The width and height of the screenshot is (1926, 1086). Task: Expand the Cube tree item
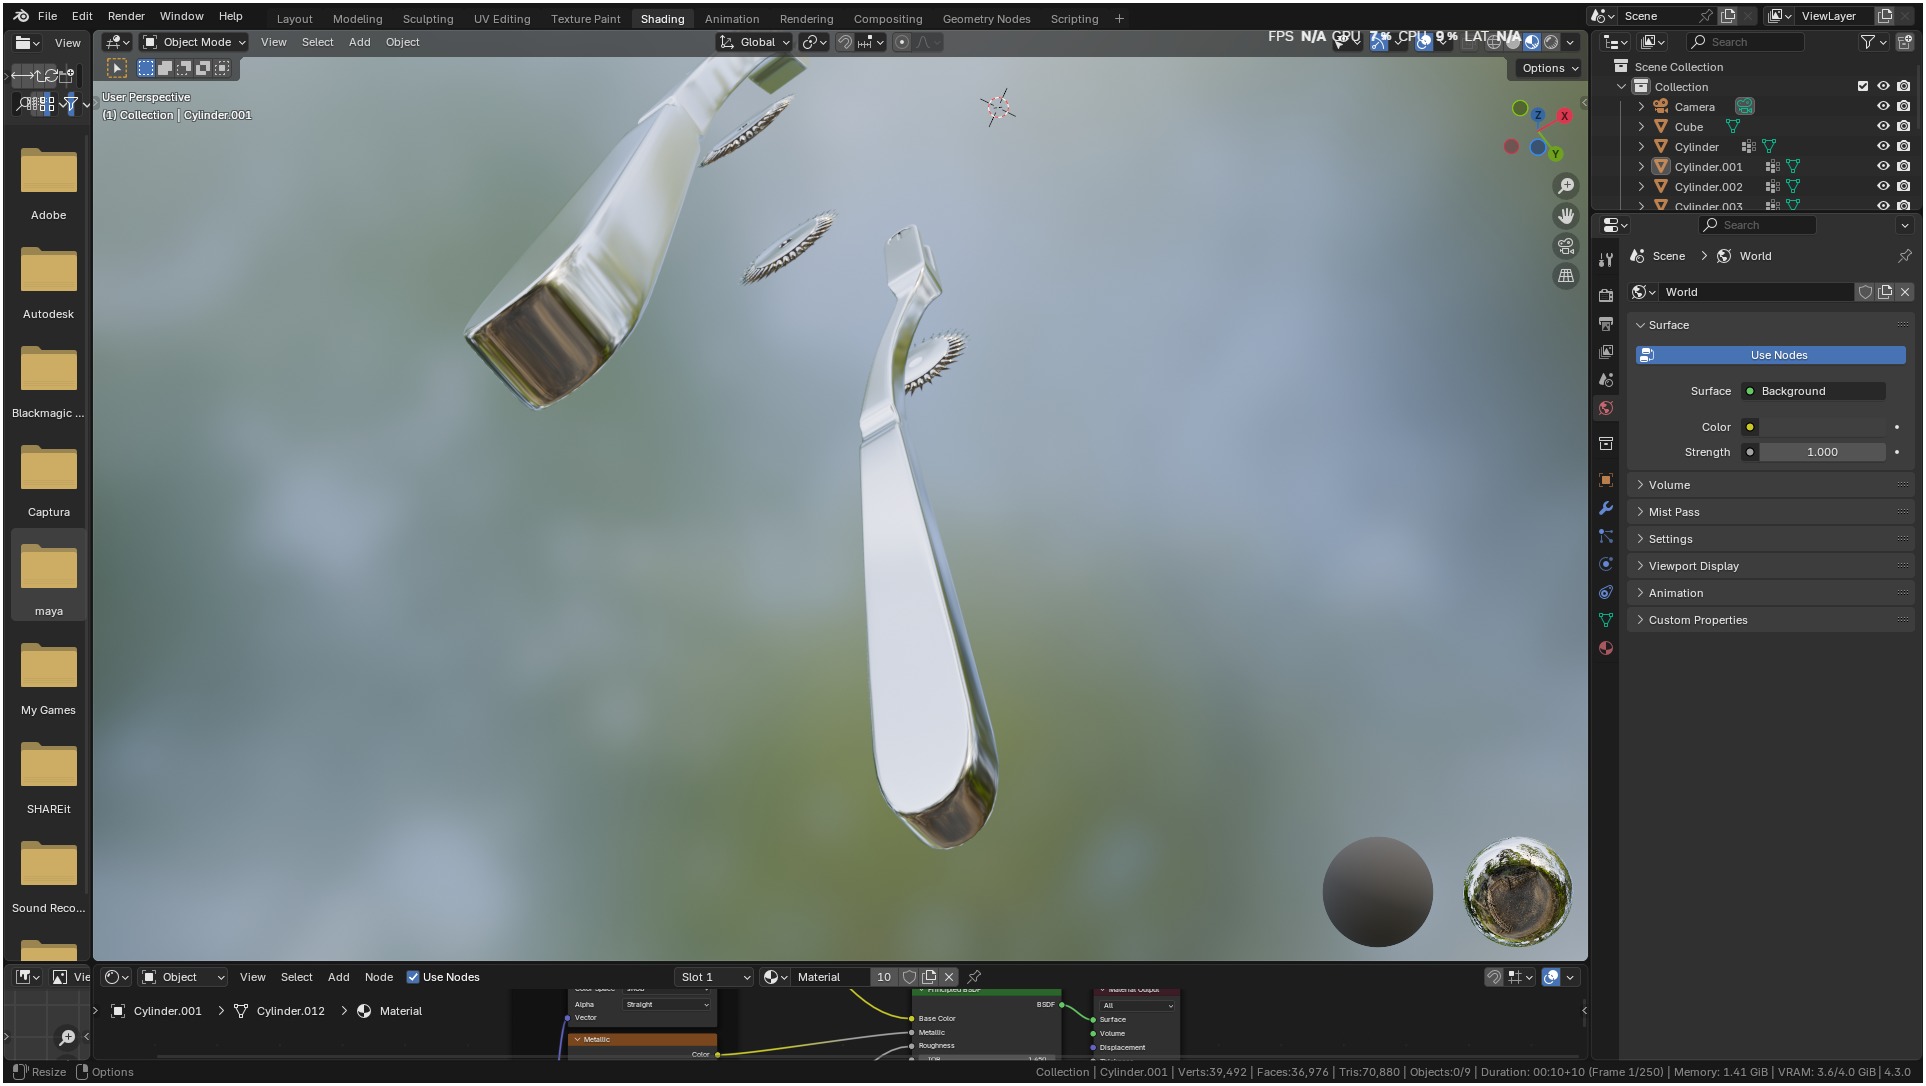[1641, 127]
